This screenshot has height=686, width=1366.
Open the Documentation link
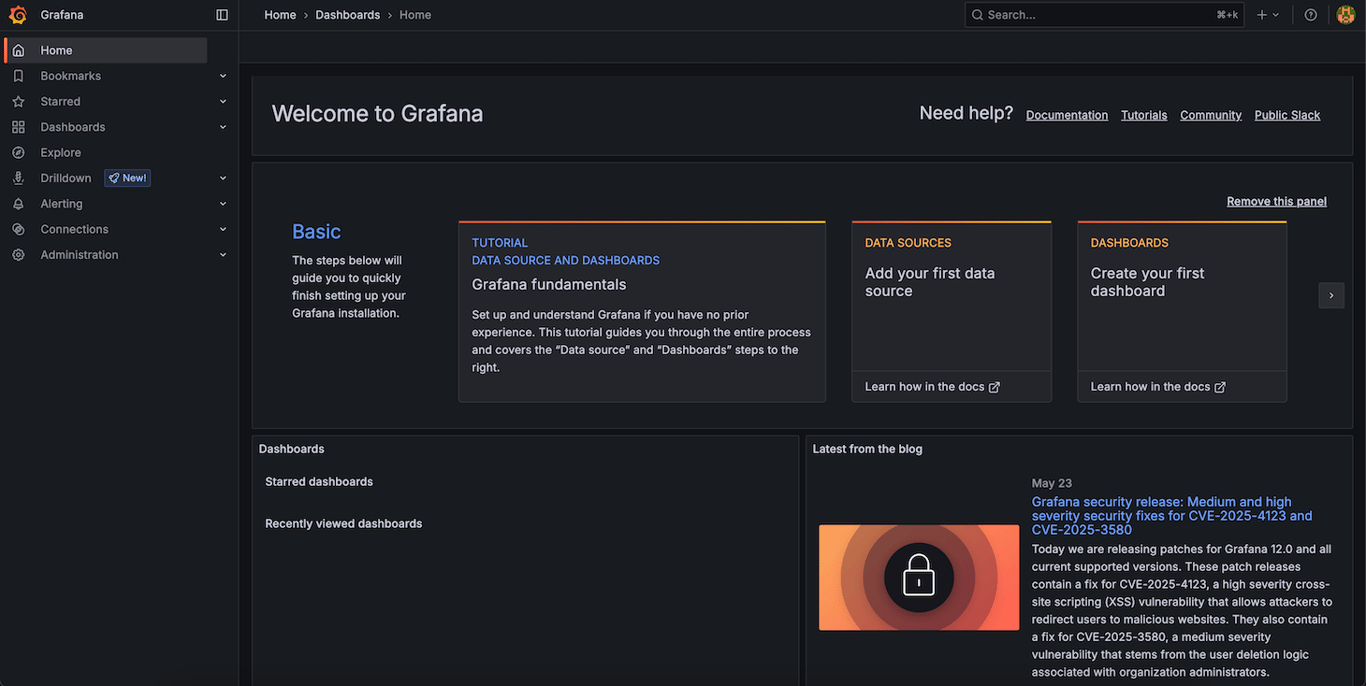pyautogui.click(x=1066, y=114)
